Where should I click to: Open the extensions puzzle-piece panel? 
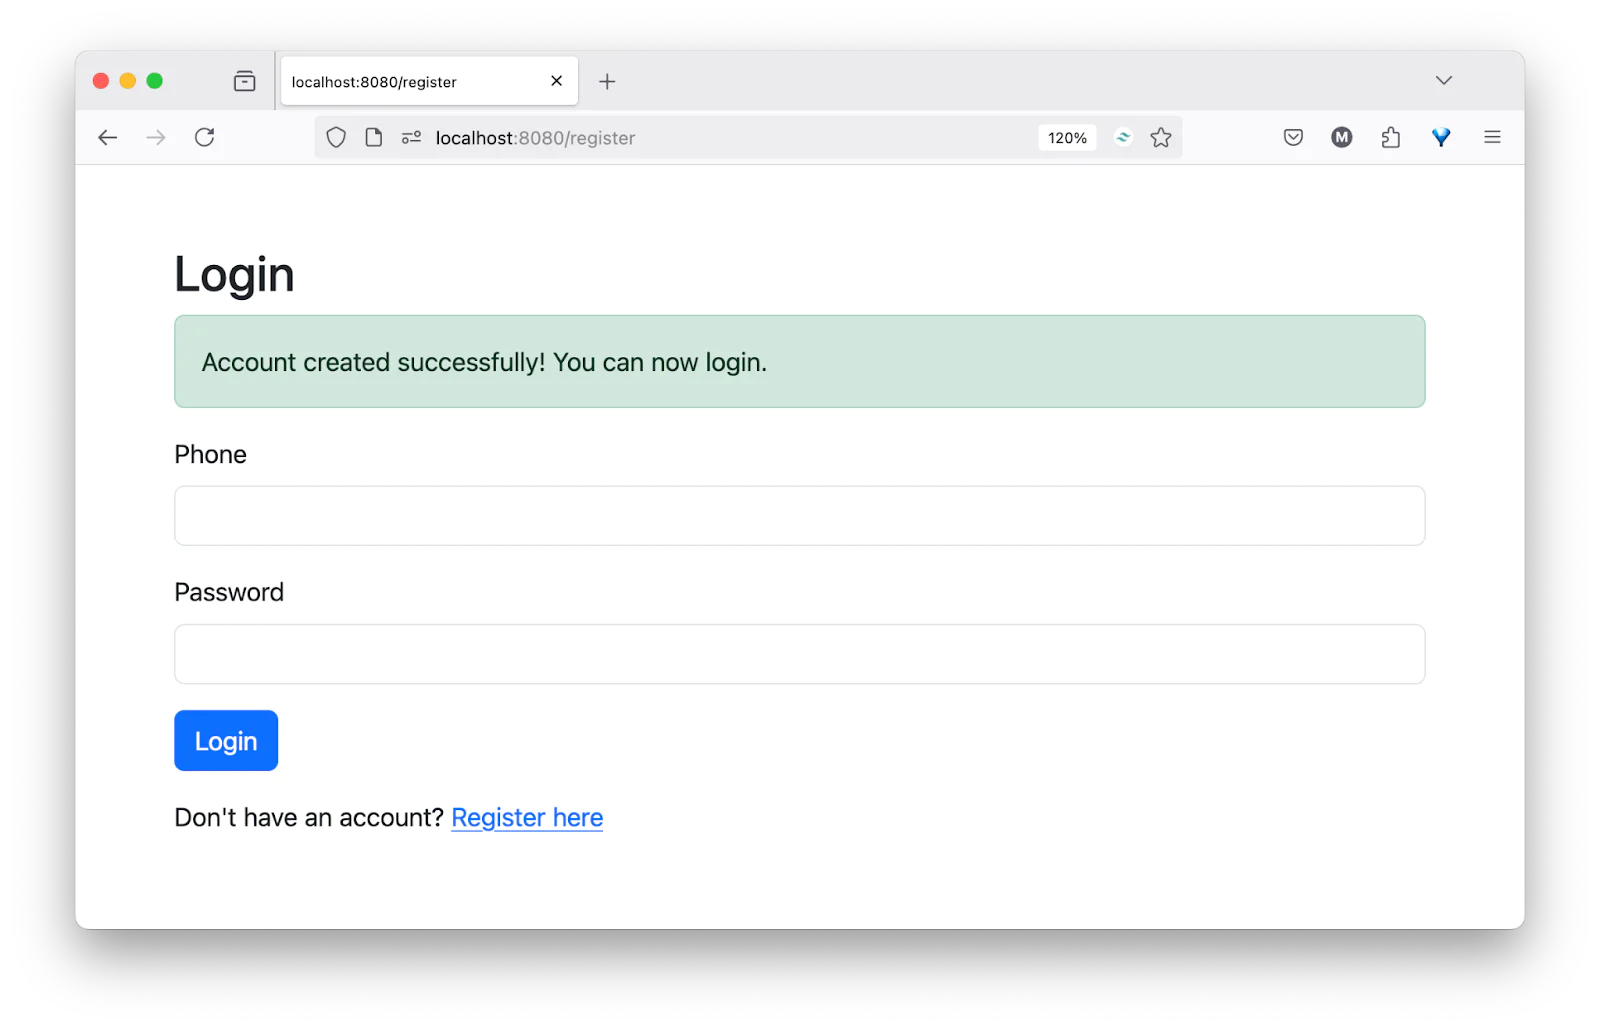click(x=1390, y=137)
